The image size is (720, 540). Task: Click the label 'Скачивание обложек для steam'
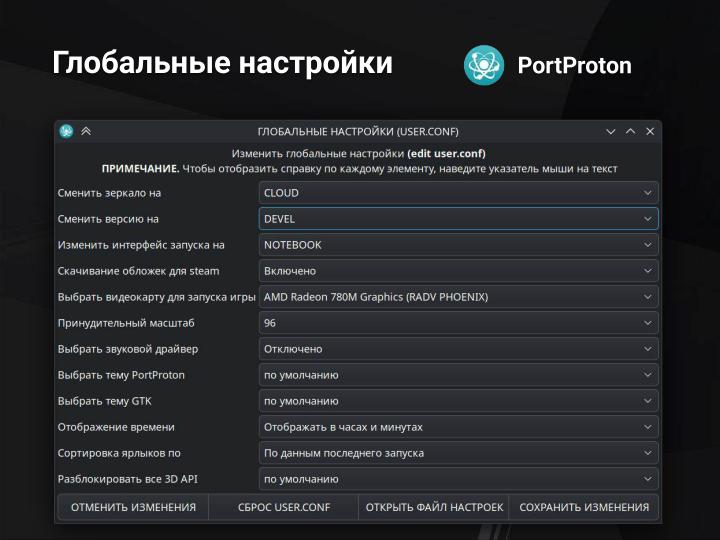tap(138, 271)
